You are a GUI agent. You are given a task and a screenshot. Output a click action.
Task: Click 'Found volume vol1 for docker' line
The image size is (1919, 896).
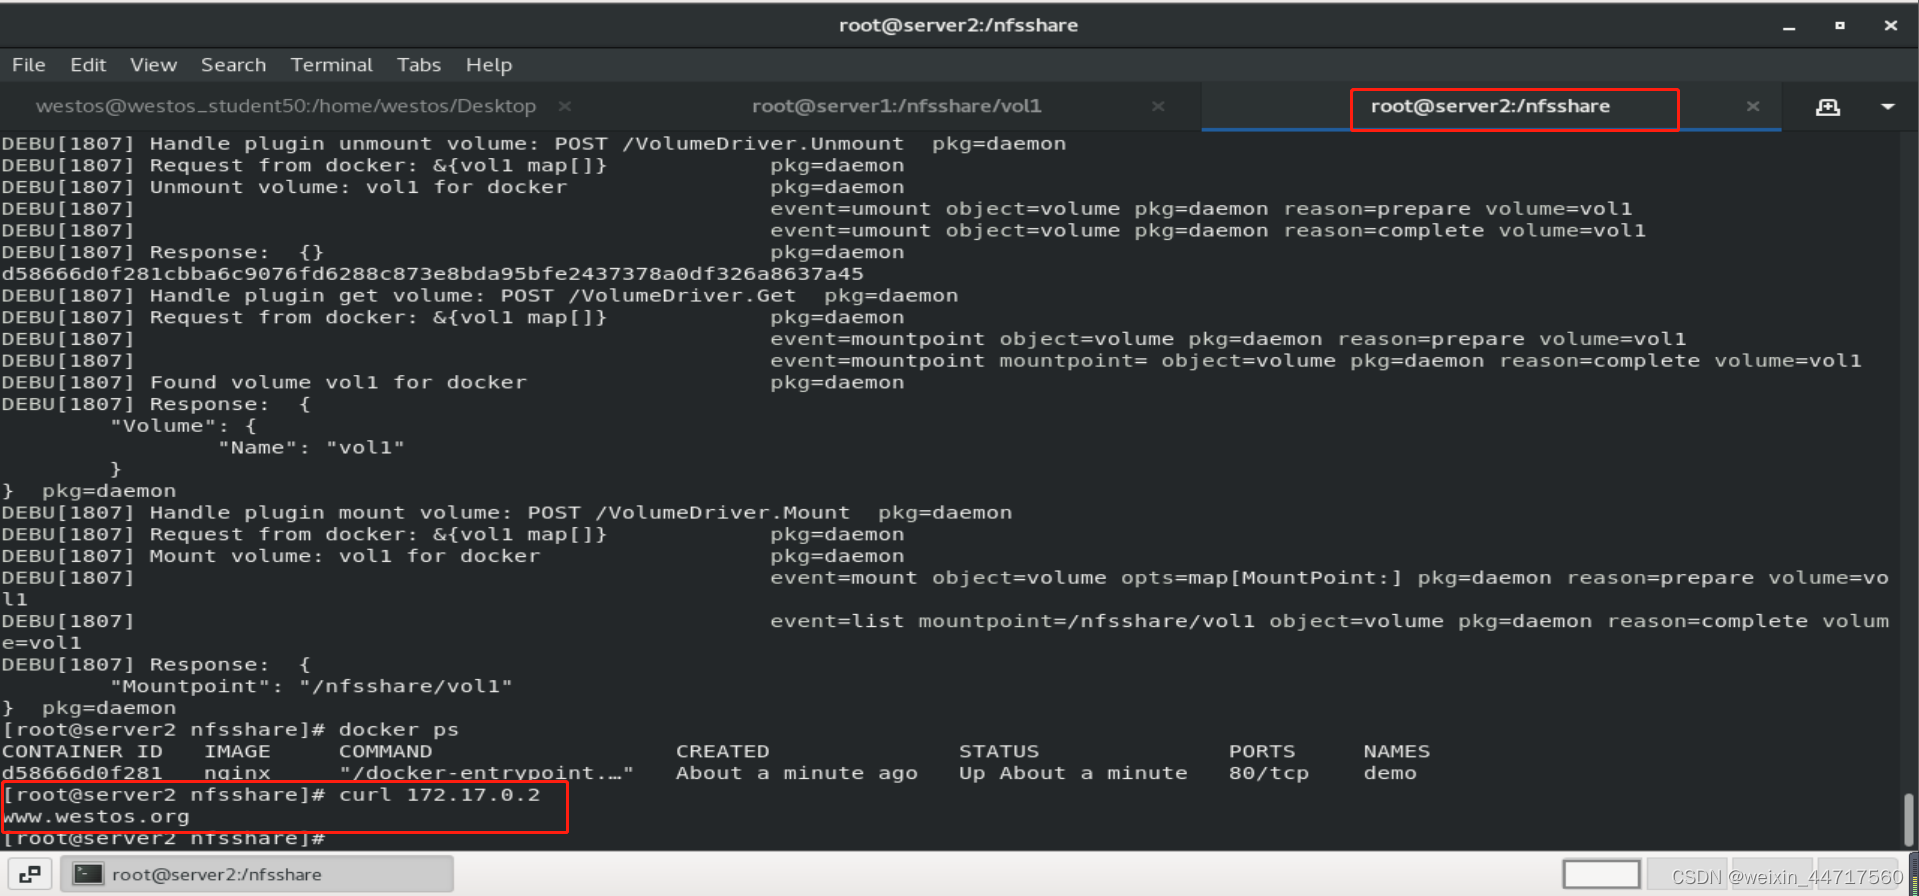pos(338,383)
